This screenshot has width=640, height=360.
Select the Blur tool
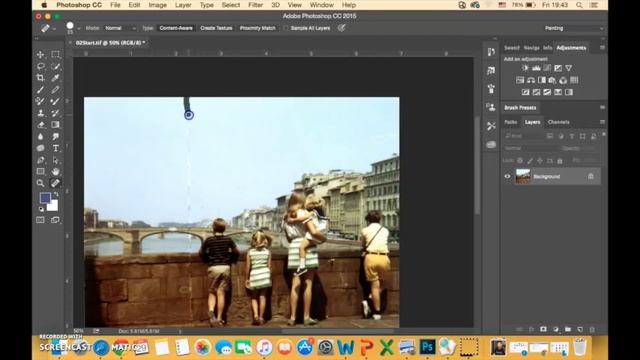(40, 137)
